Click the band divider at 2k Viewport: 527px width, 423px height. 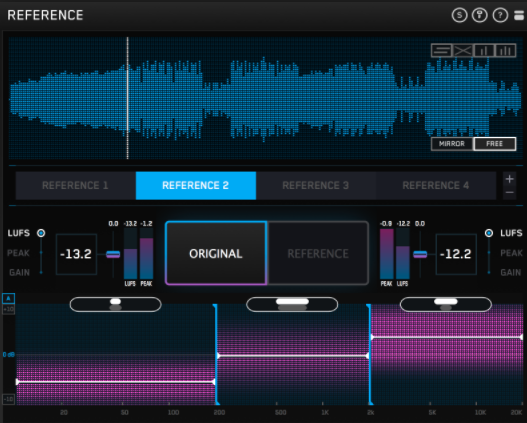click(369, 354)
